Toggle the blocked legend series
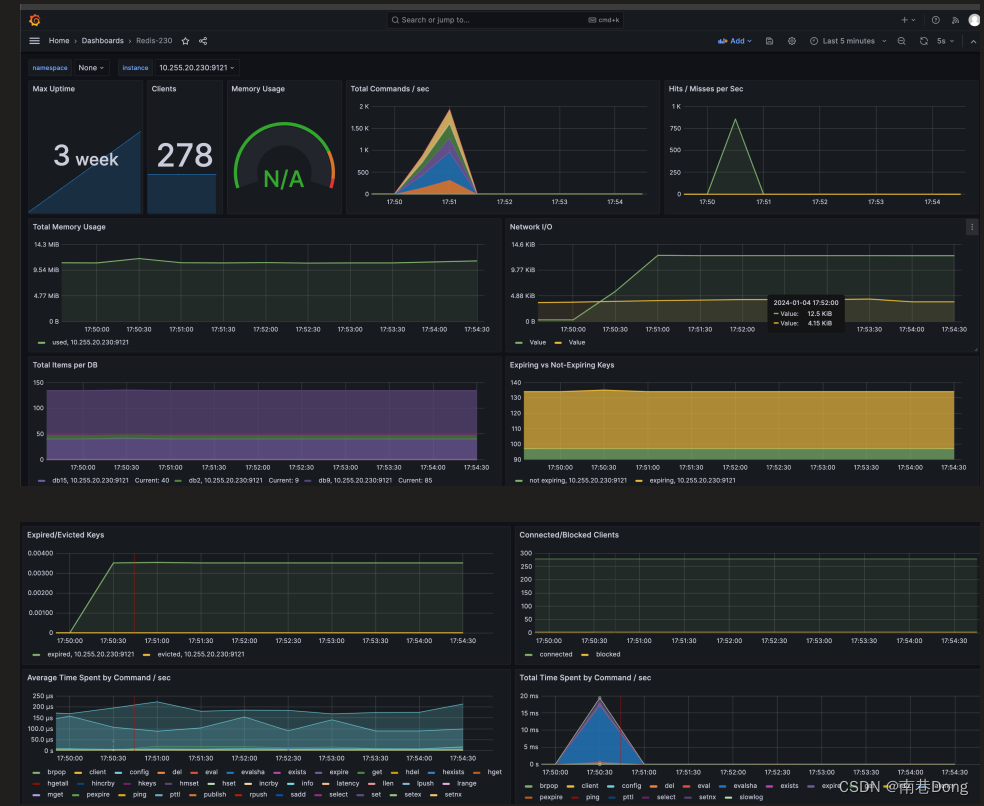Screen dimensions: 984x806 [x=607, y=655]
